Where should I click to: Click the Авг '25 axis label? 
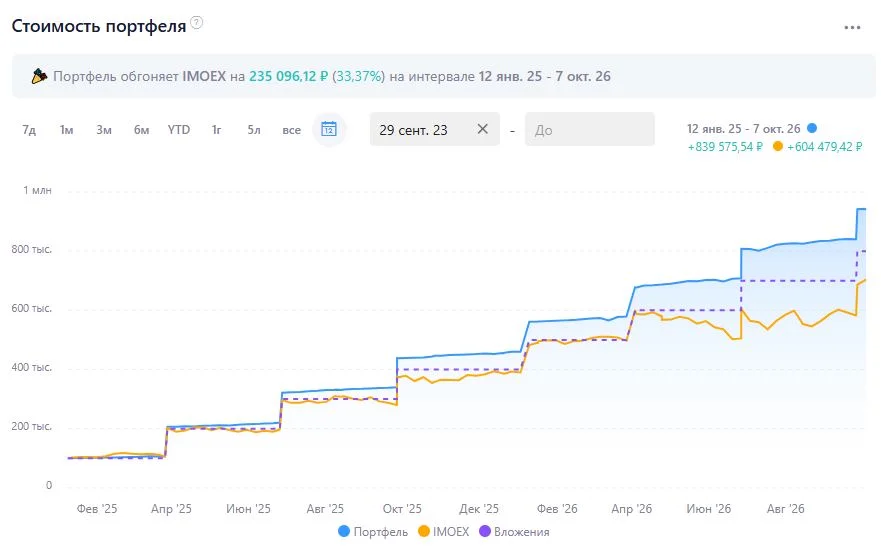coord(325,509)
